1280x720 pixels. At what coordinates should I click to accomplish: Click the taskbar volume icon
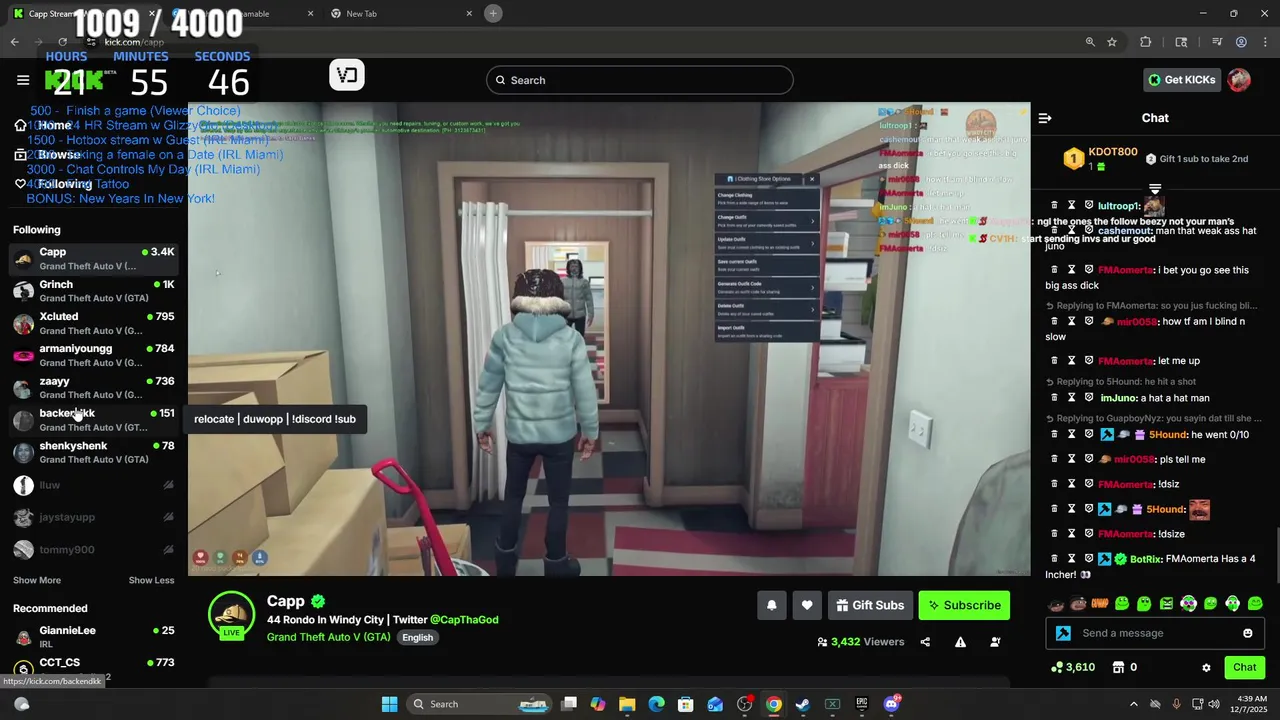(1214, 704)
